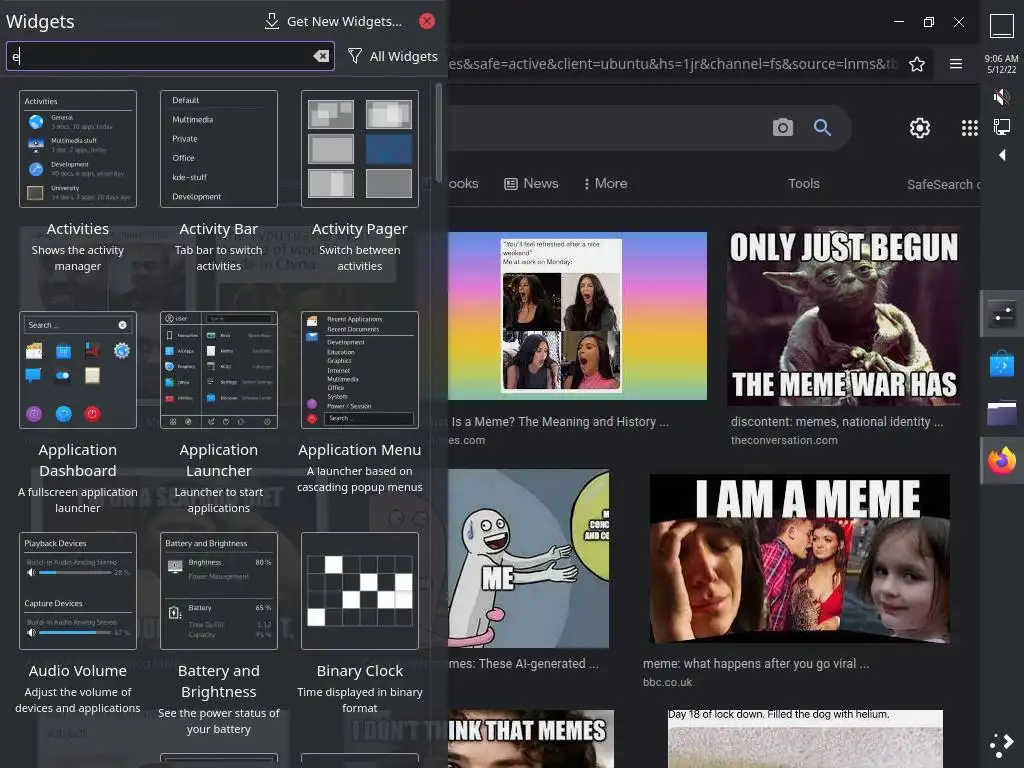
Task: Switch to the News tab
Action: tap(531, 184)
